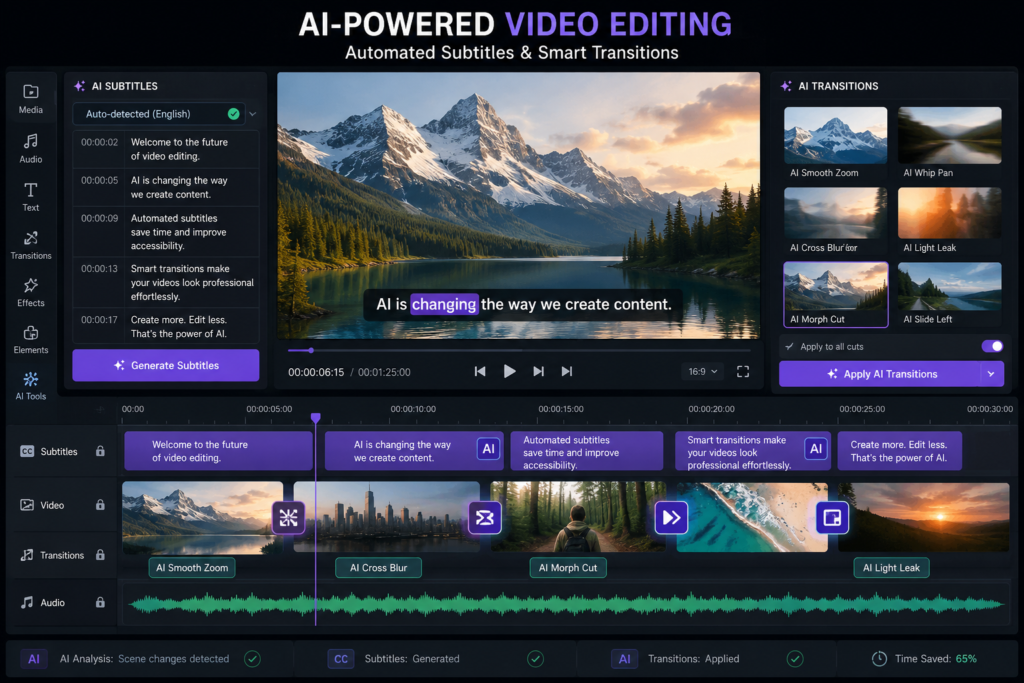Open the Audio panel in sidebar
Screen dimensions: 1024x683
[31, 148]
